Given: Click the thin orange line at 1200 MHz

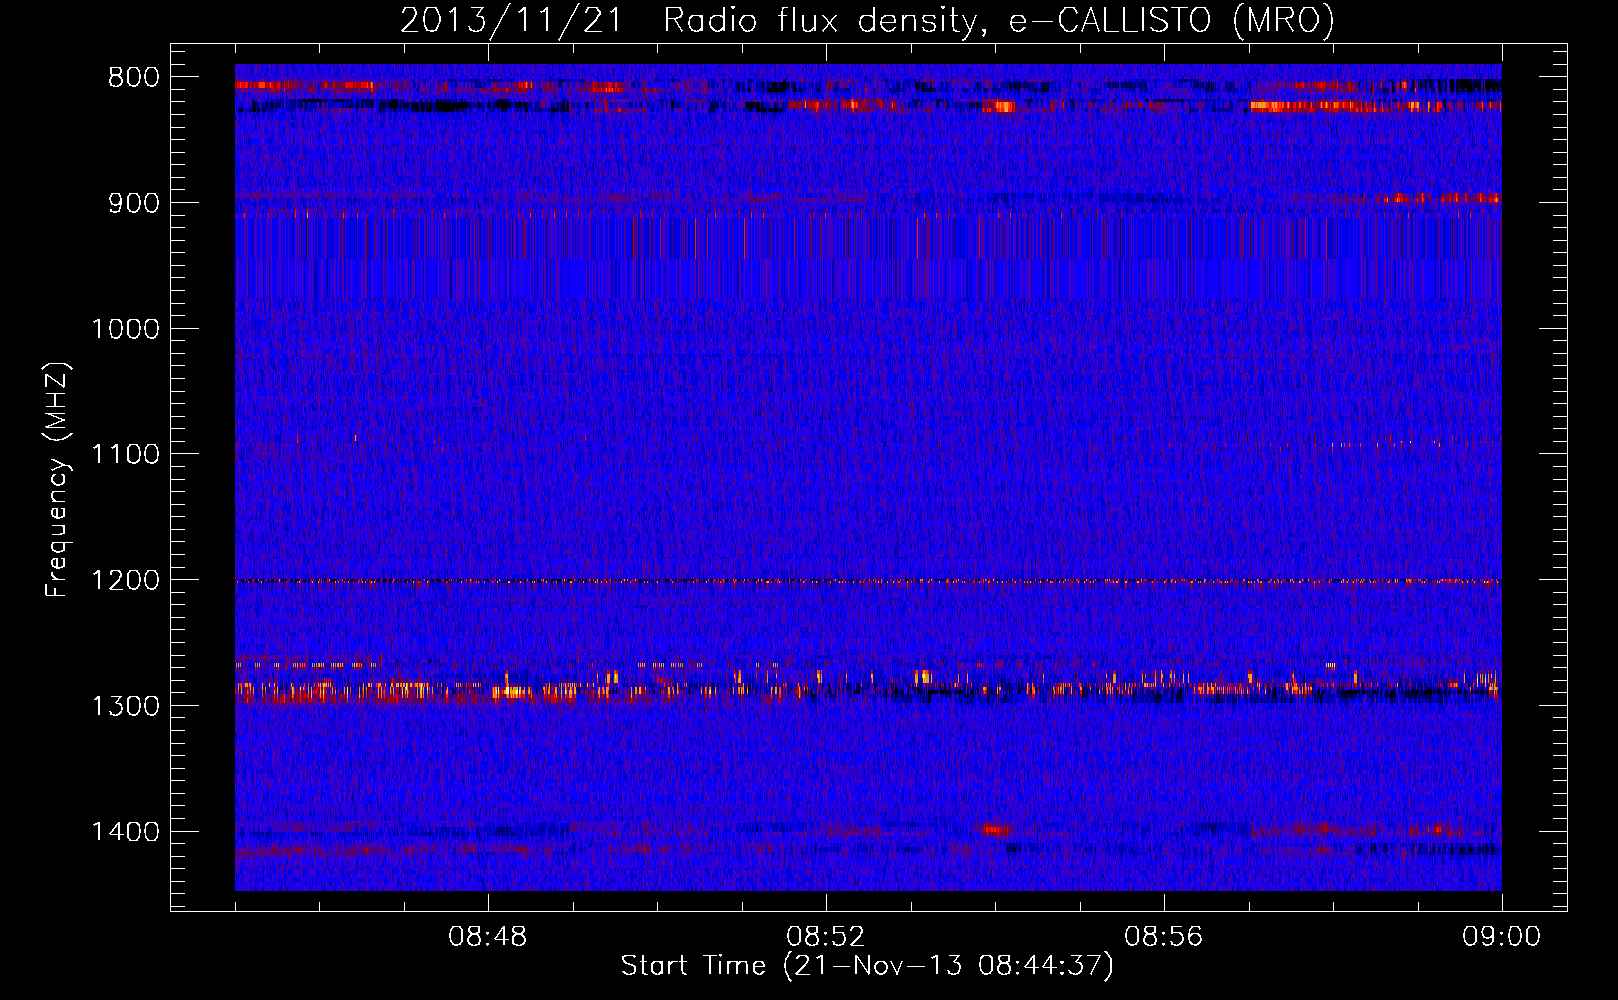Looking at the screenshot, I should 868,581.
